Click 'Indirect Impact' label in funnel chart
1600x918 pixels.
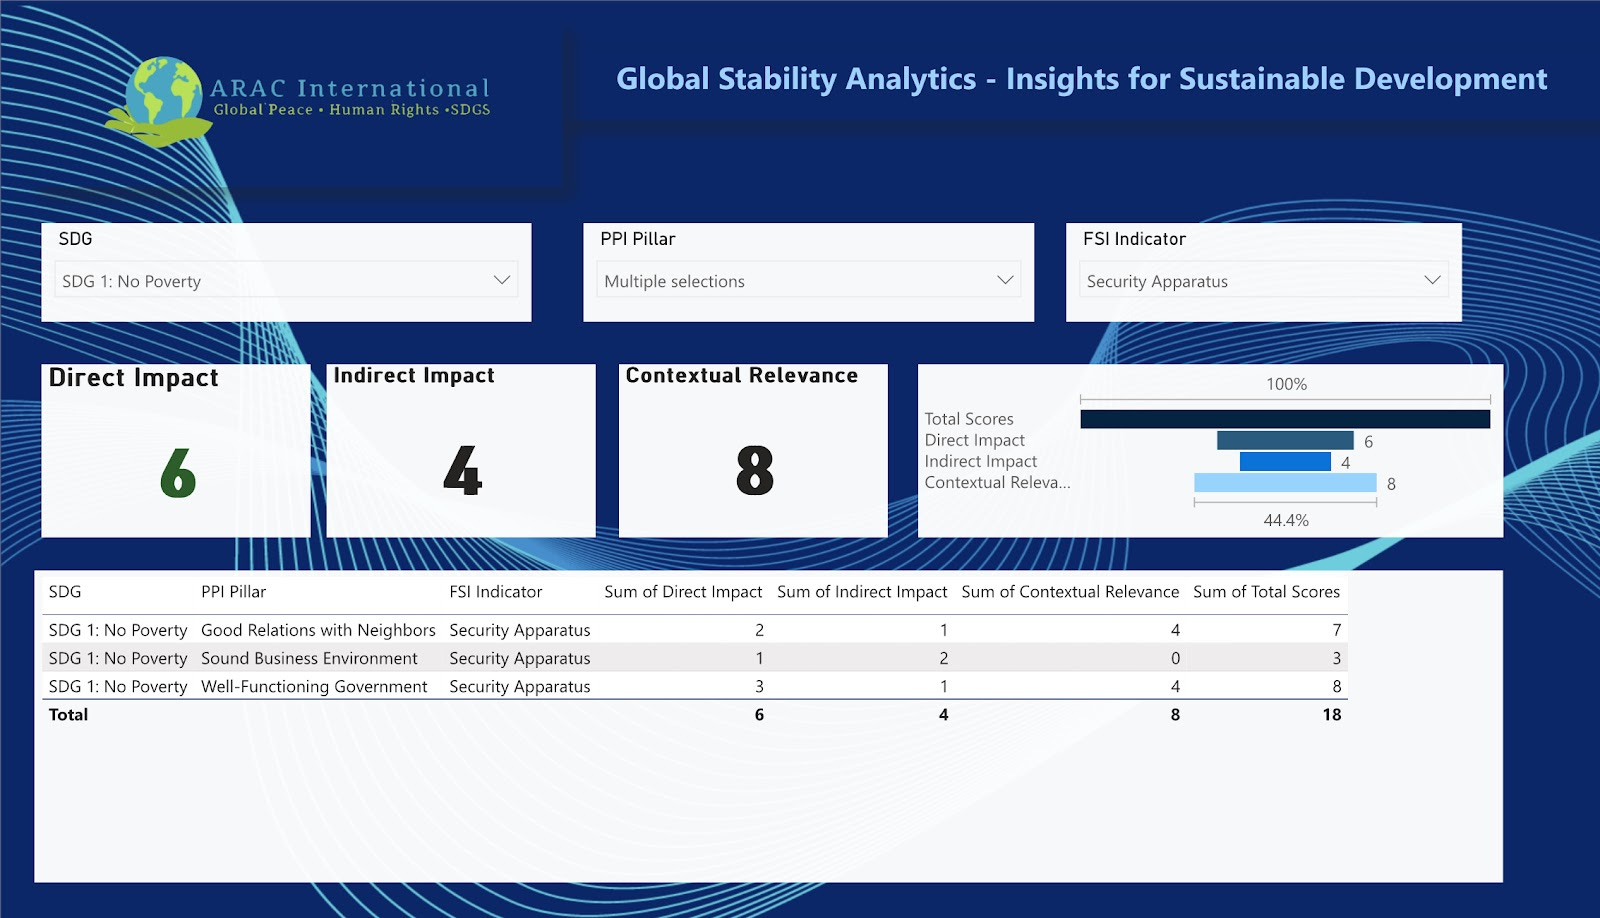tap(980, 461)
